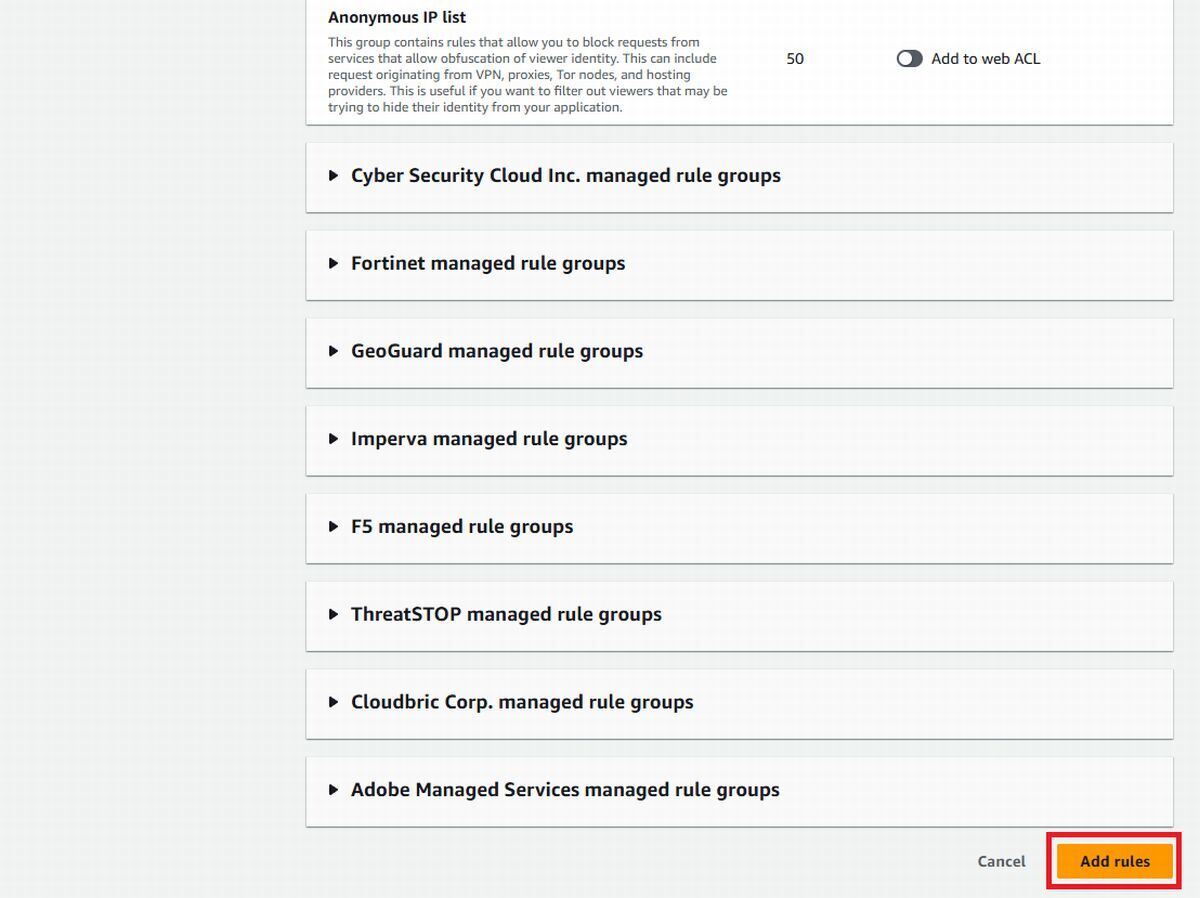Click the arrow icon next to ThreatSTOP

click(334, 615)
